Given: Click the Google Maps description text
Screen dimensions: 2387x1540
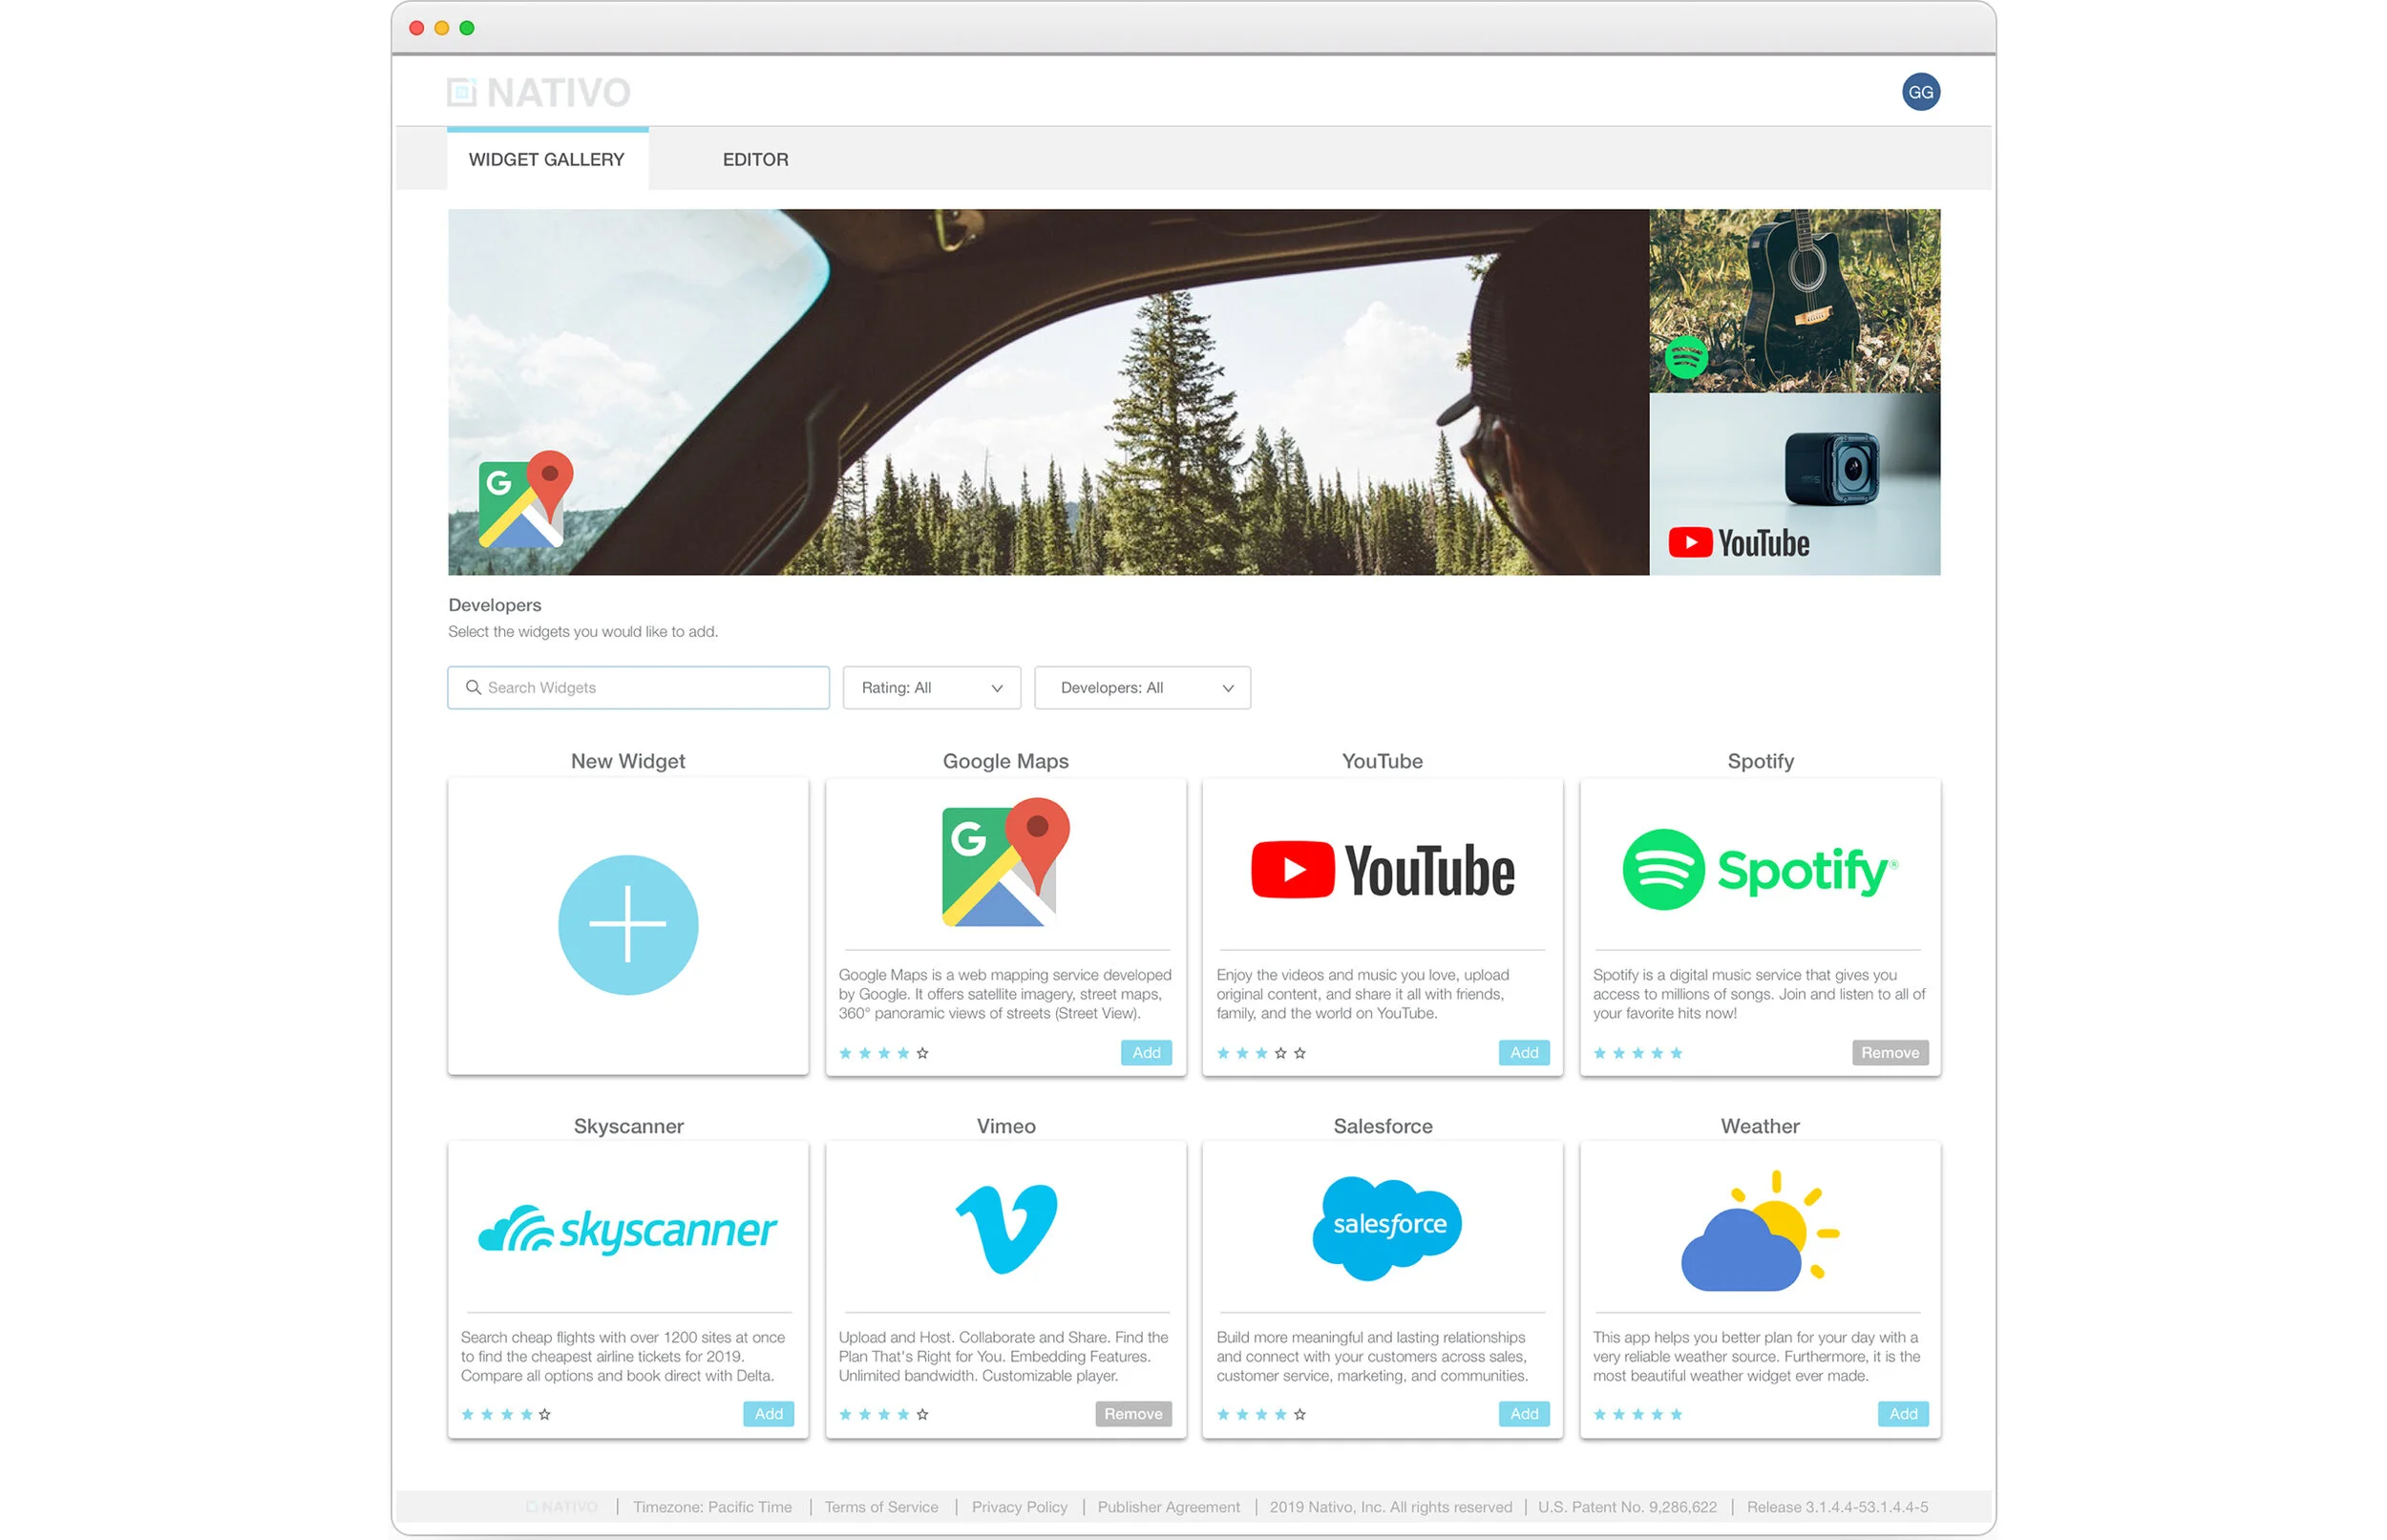Looking at the screenshot, I should (x=1004, y=993).
